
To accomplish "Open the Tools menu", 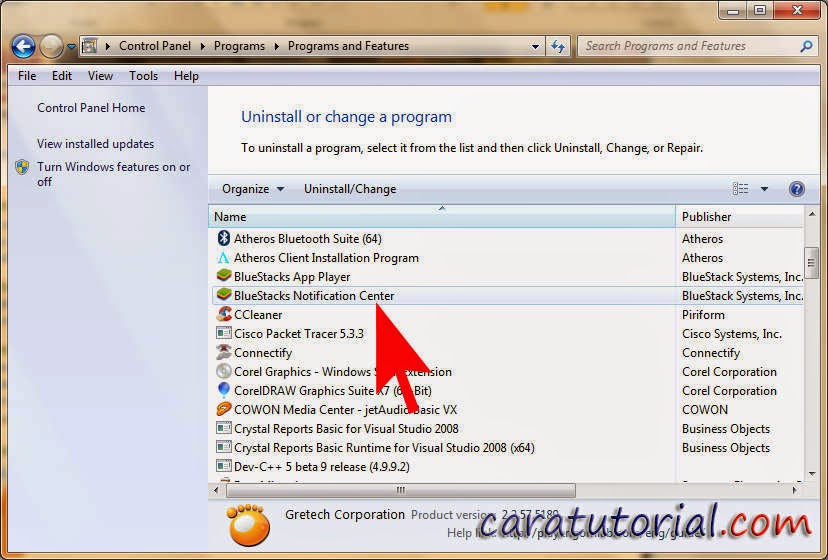I will pos(144,76).
